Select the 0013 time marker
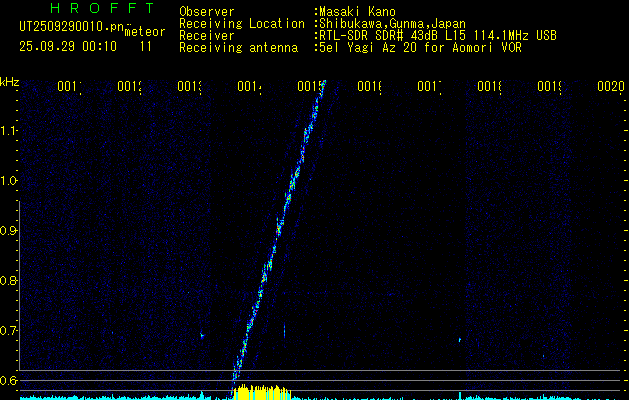Viewport: 629px width, 400px height. point(189,88)
